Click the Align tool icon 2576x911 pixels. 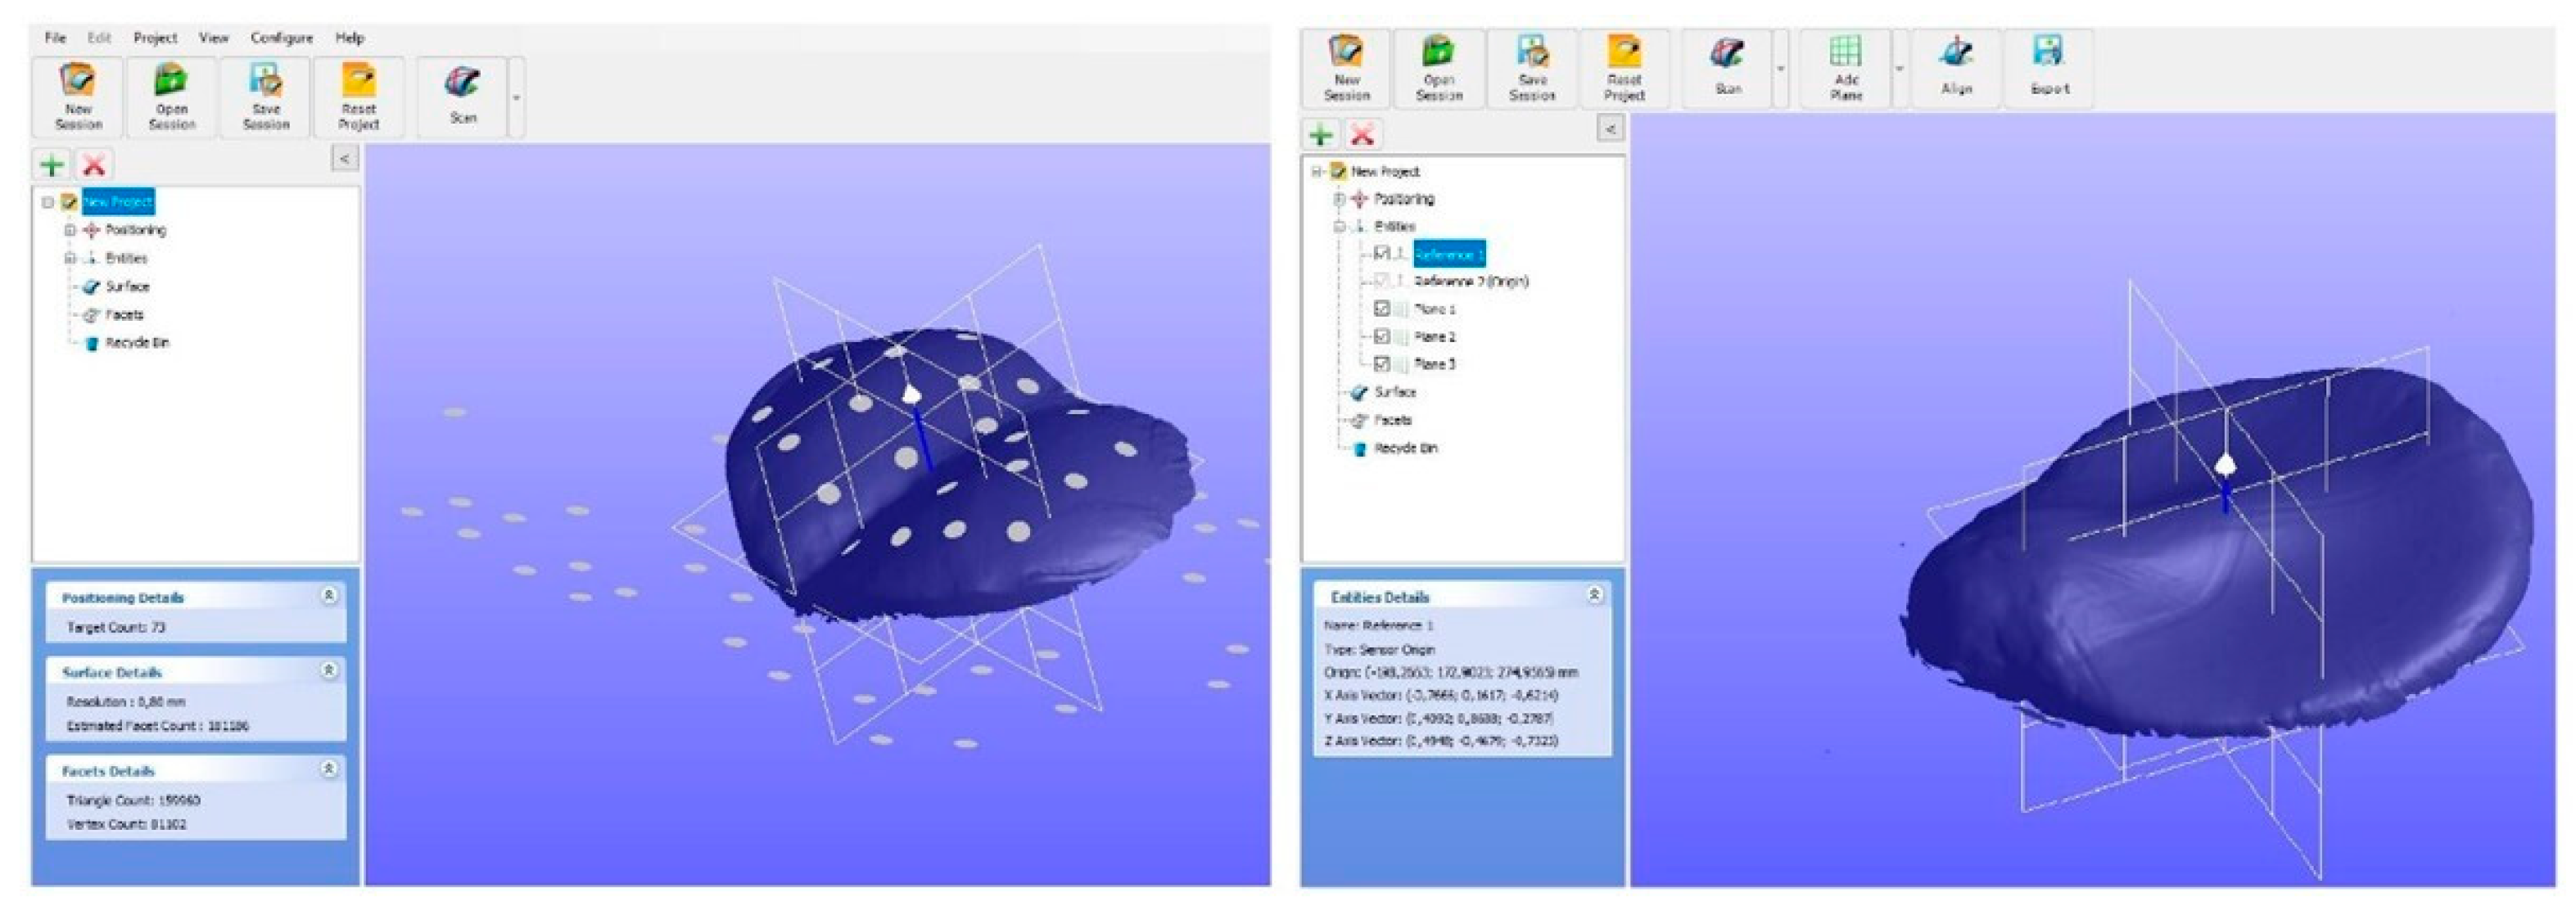(1956, 67)
